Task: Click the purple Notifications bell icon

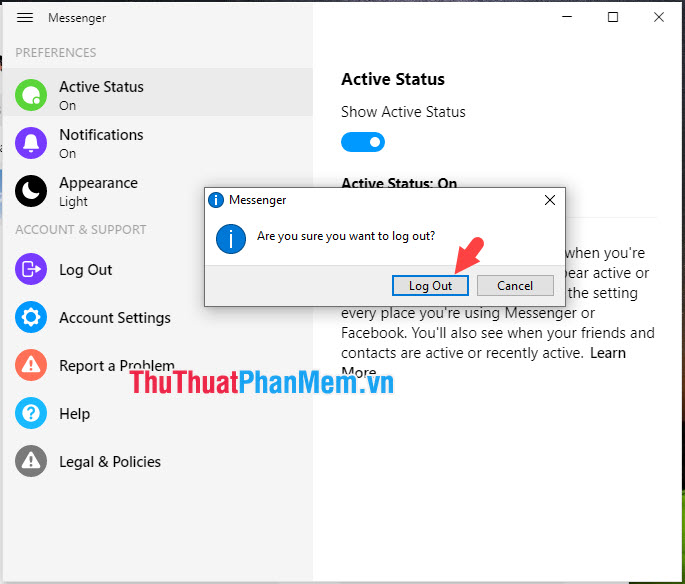Action: coord(31,143)
